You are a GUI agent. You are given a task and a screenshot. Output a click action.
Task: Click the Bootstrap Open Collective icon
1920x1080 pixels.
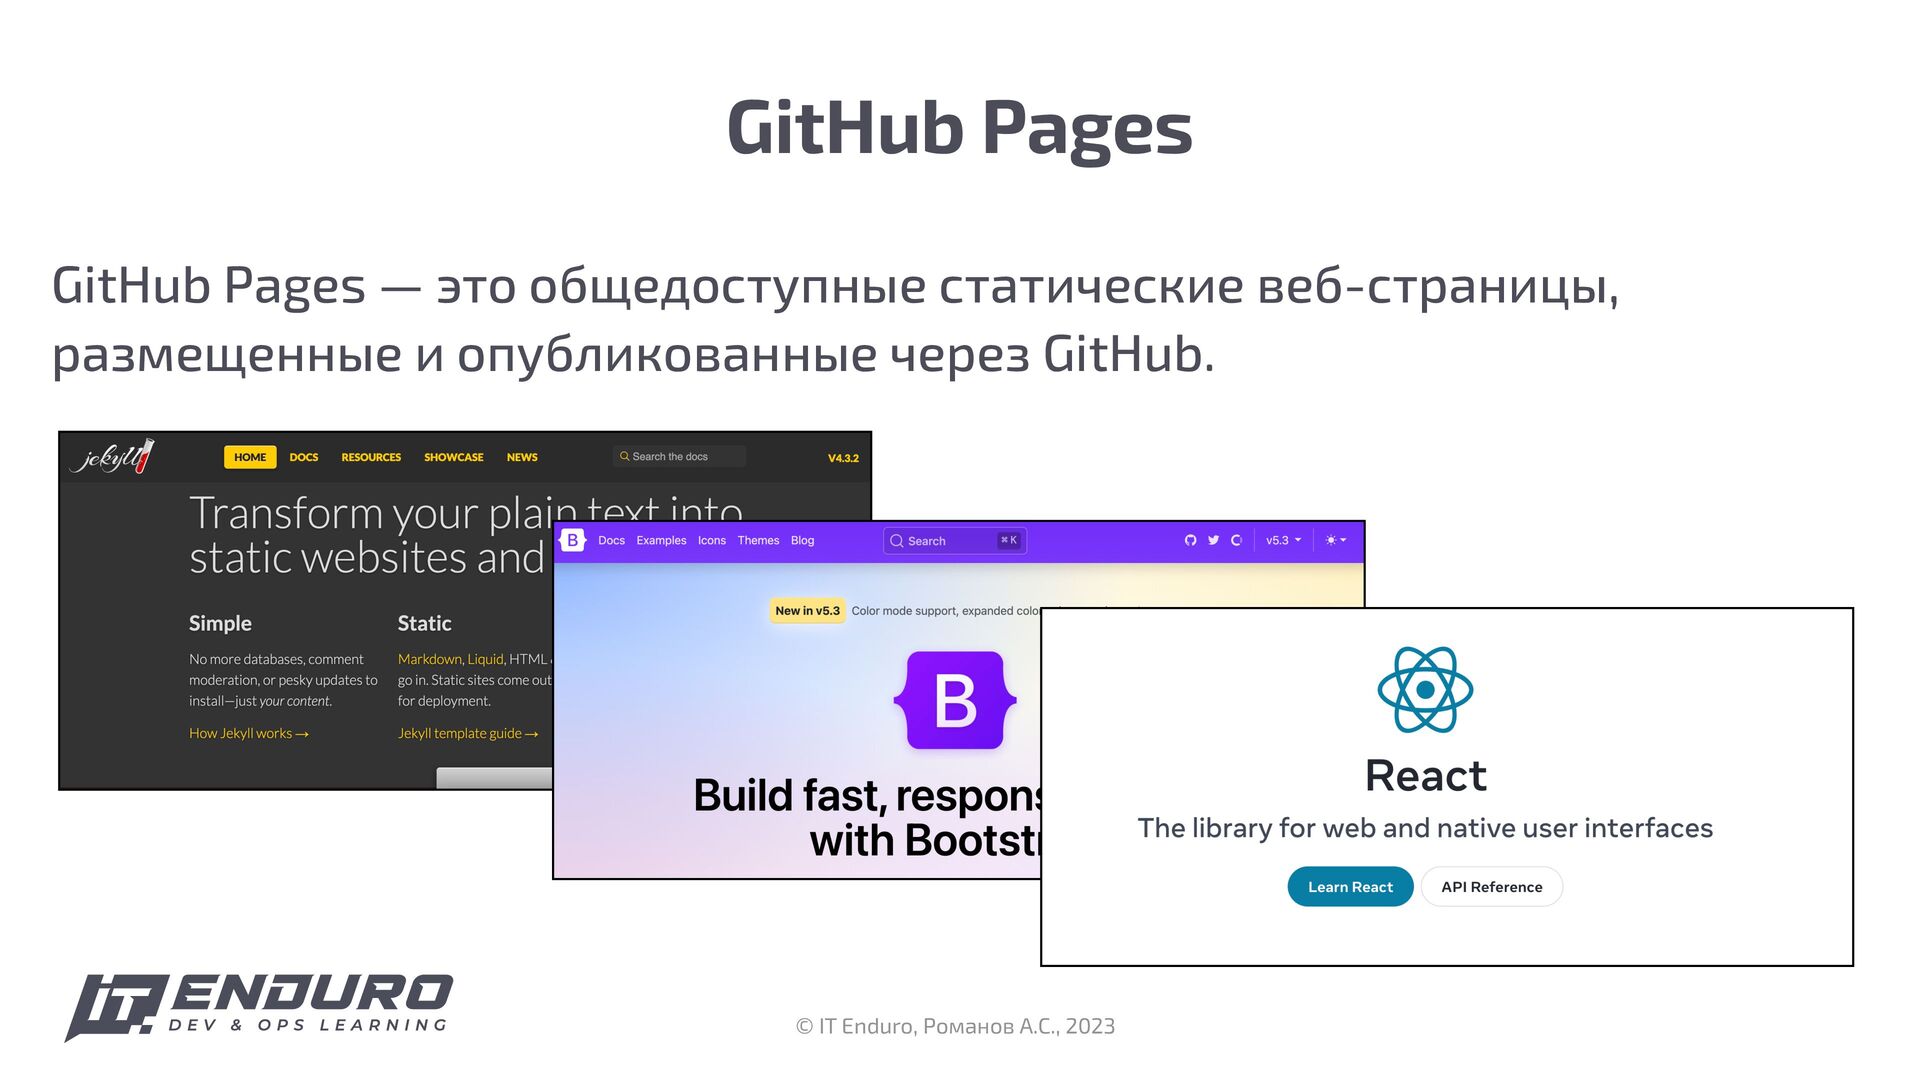[x=1236, y=540]
